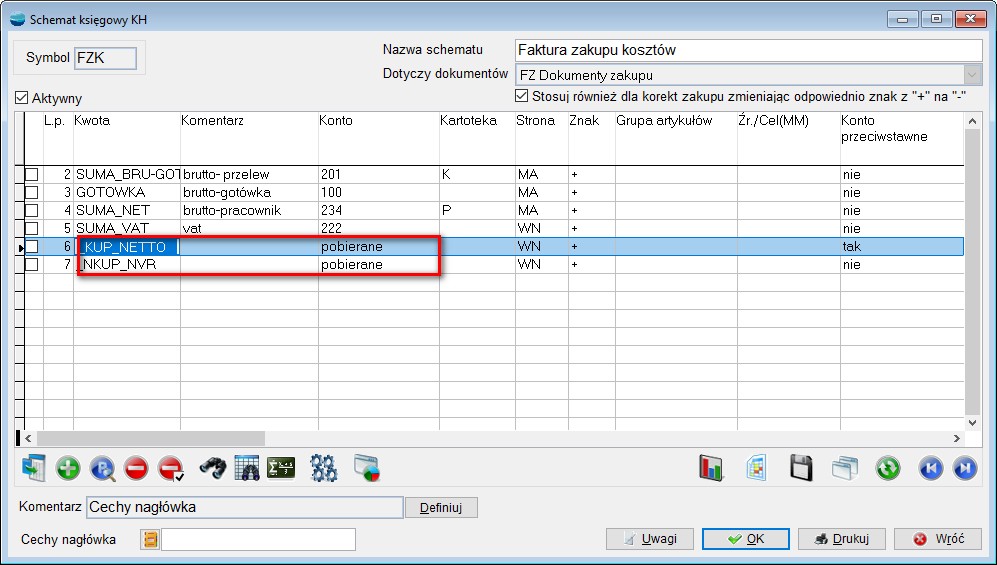
Task: Click the blue gears settings icon
Action: click(323, 468)
